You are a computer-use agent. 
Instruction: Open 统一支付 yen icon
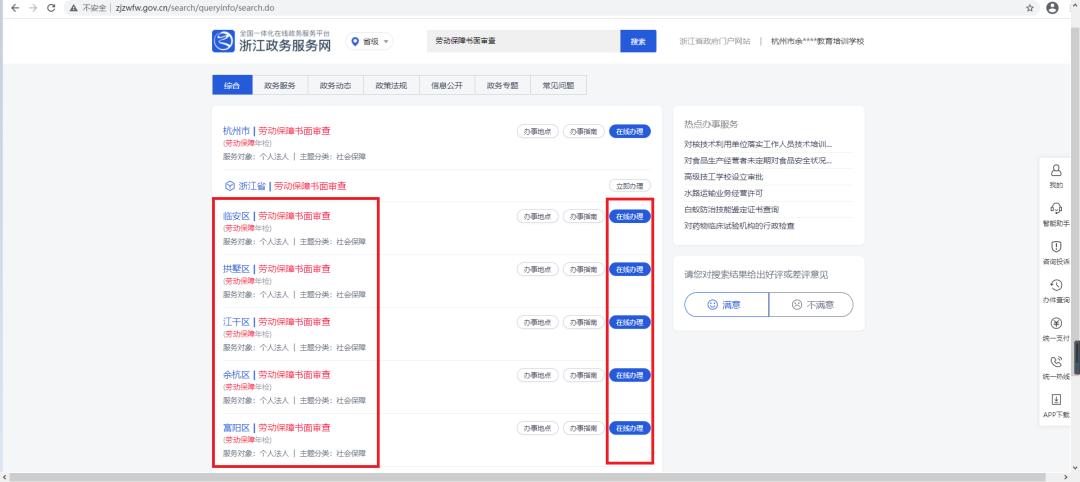(x=1057, y=323)
